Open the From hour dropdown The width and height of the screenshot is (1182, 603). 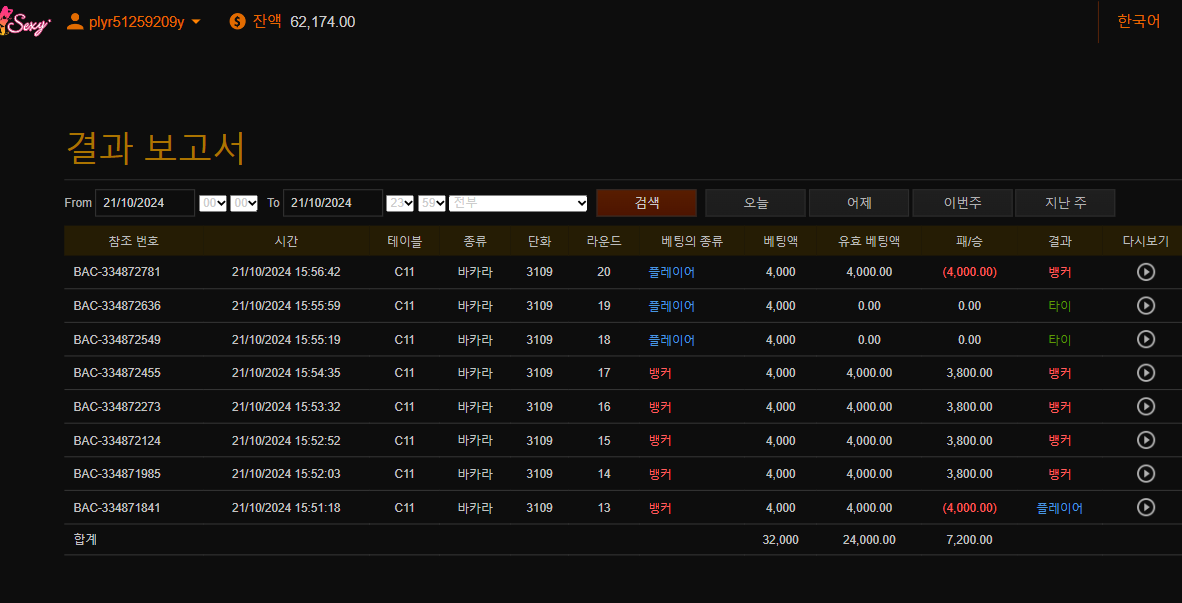click(213, 203)
